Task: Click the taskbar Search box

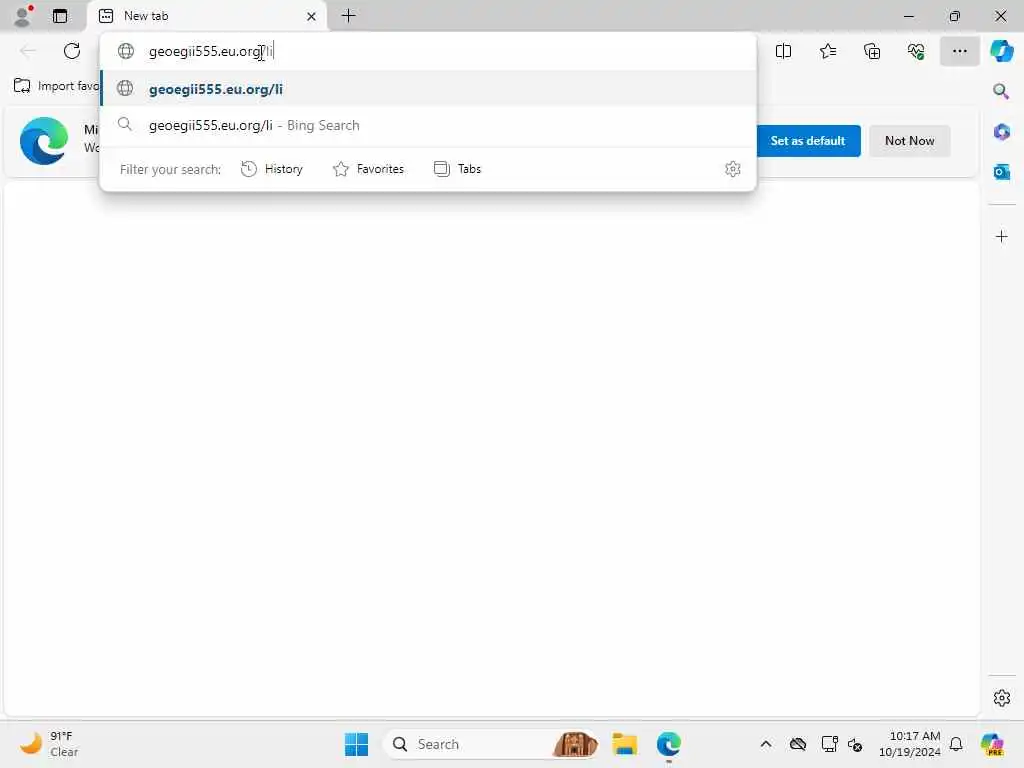Action: [x=491, y=744]
